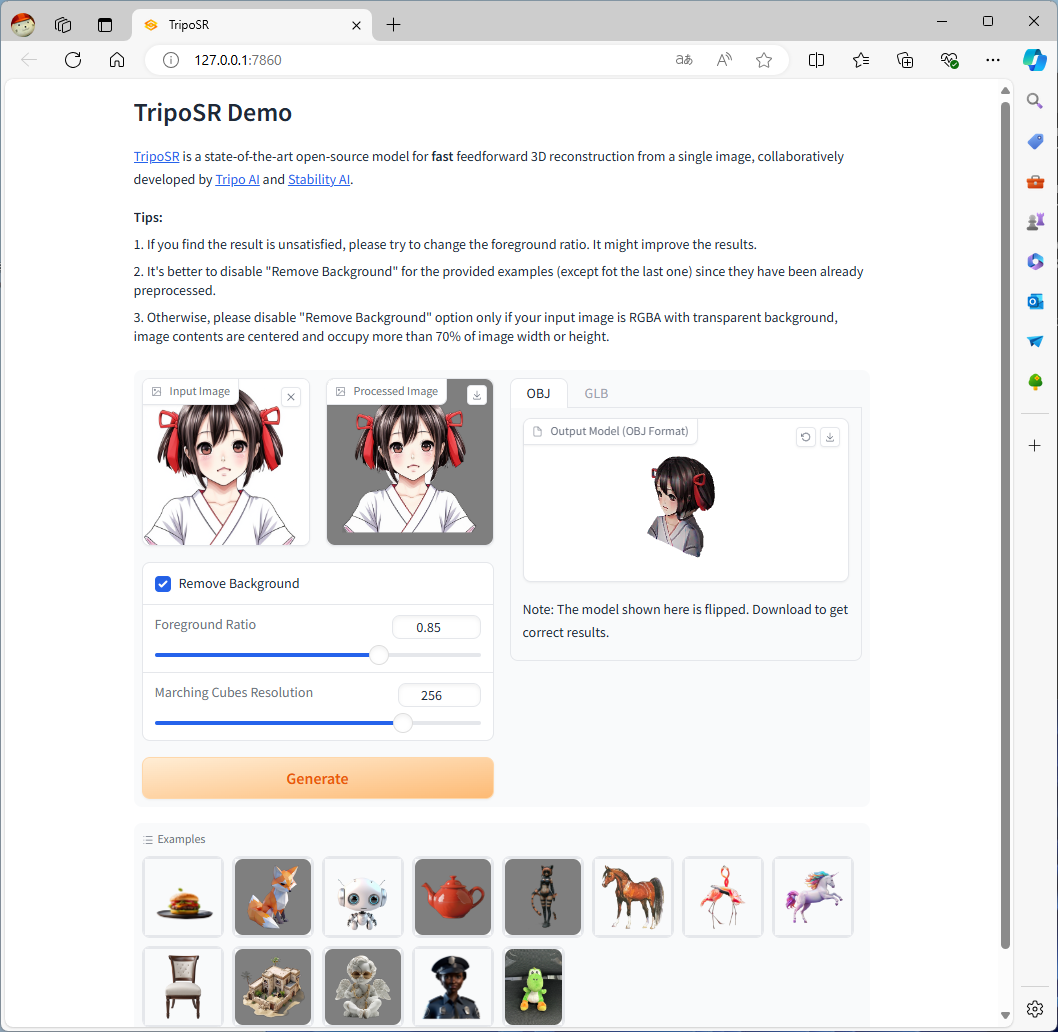Close the TripoSR tab

click(356, 26)
